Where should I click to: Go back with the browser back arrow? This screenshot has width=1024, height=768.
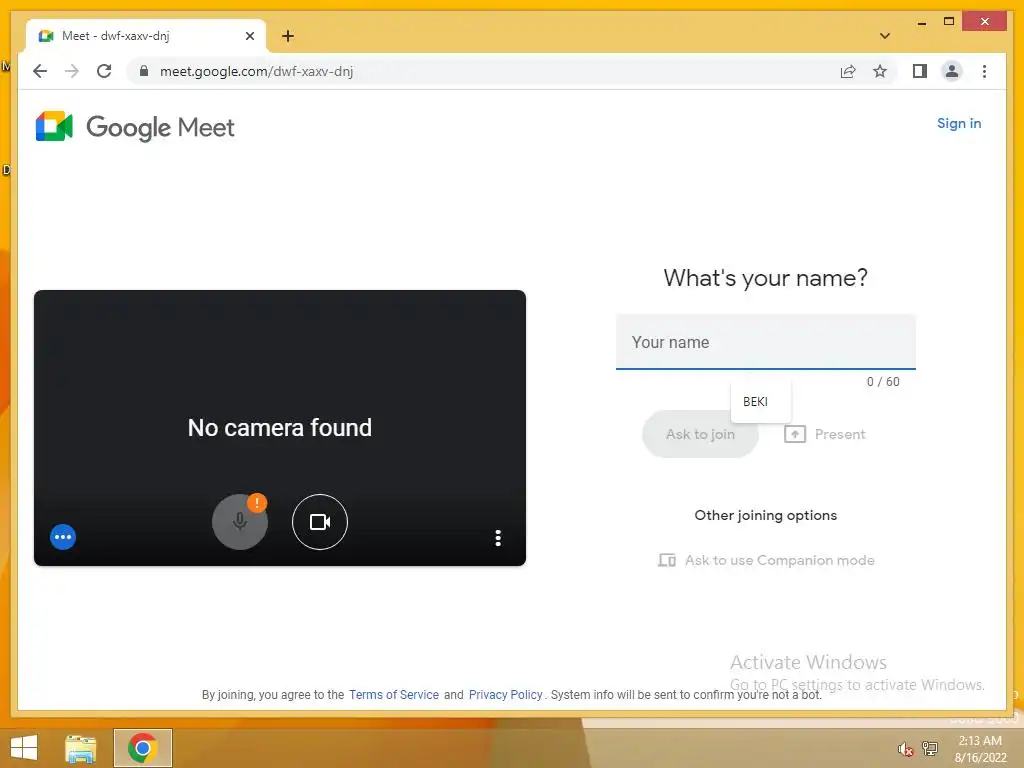(40, 71)
